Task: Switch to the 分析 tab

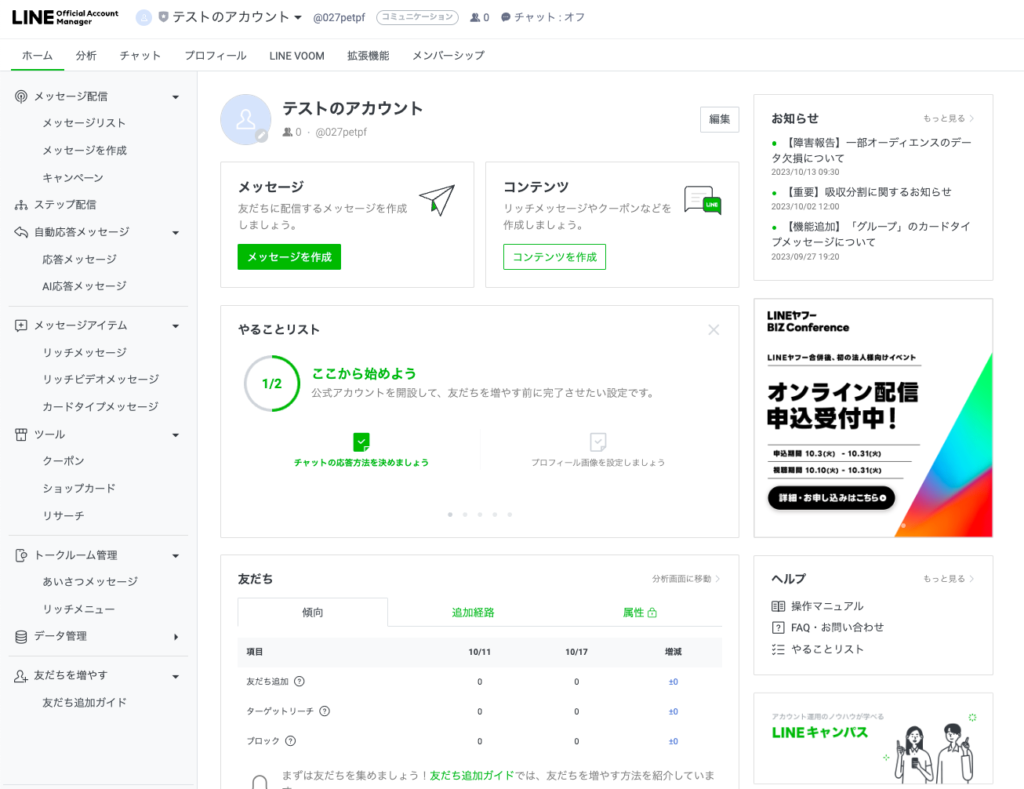Action: (86, 56)
